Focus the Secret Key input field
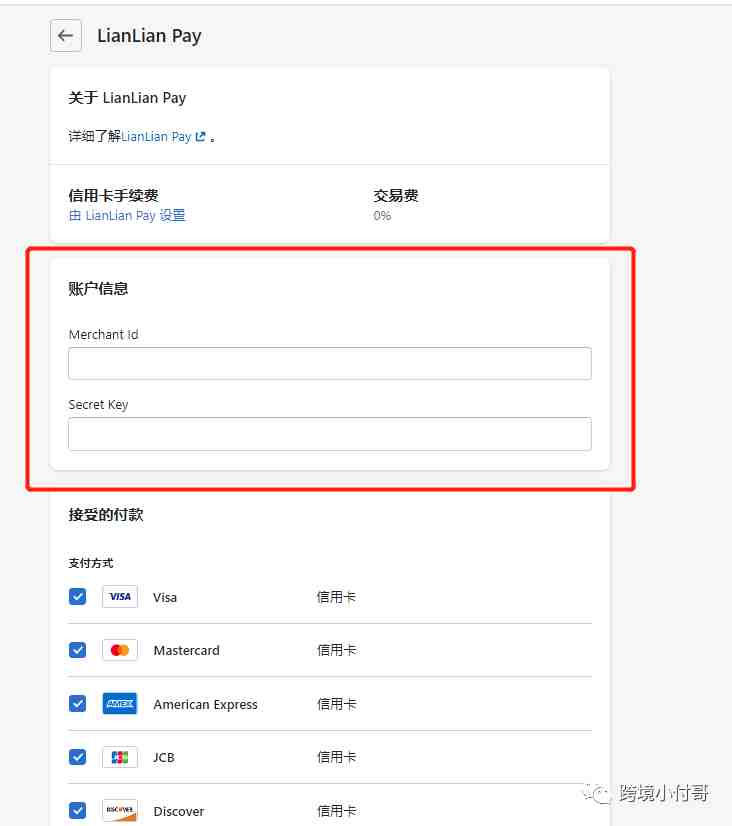This screenshot has width=732, height=826. (330, 434)
